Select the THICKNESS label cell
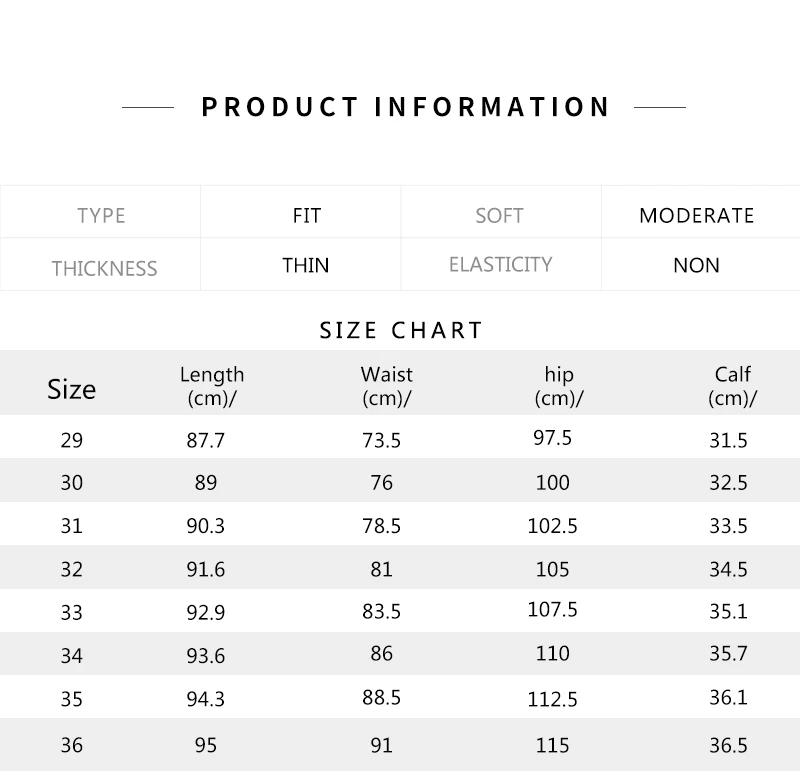Screen dimensions: 800x771 pyautogui.click(x=104, y=268)
